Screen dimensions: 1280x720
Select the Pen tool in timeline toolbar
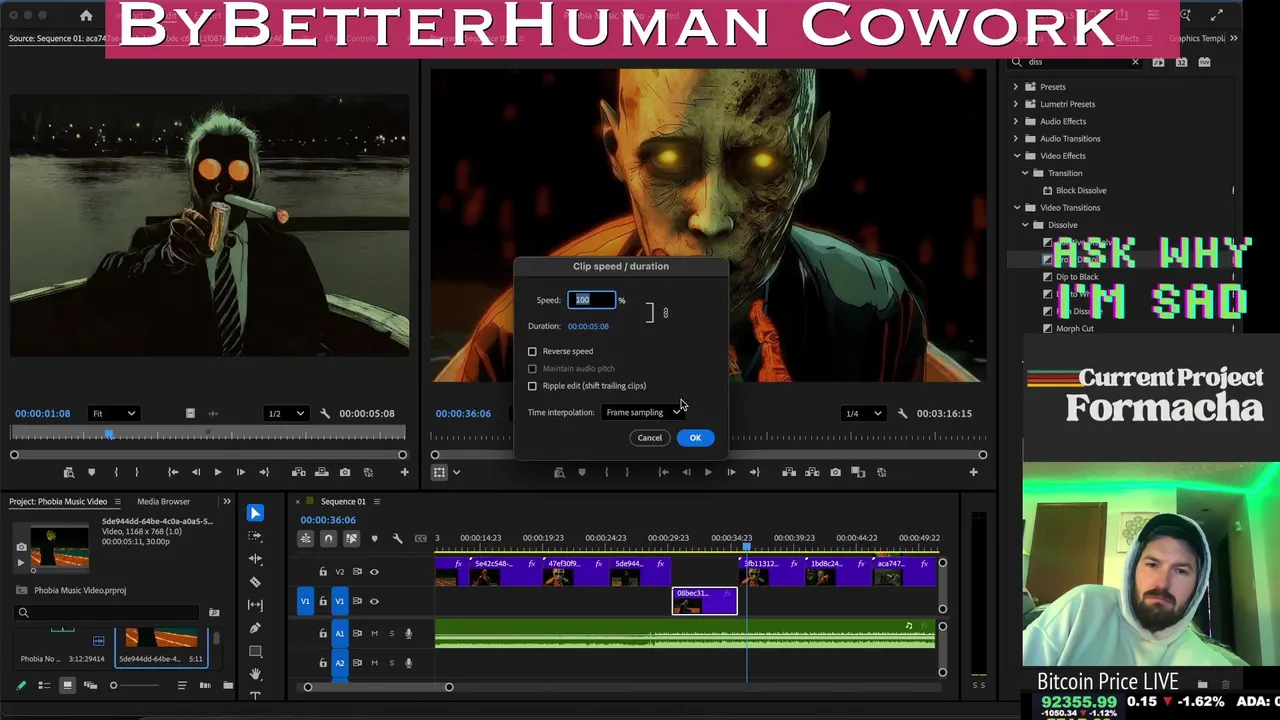pyautogui.click(x=255, y=628)
